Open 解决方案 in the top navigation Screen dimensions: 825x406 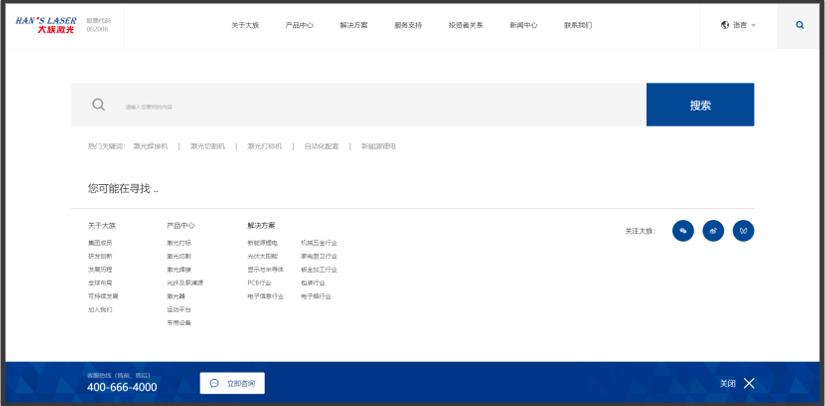coord(354,25)
